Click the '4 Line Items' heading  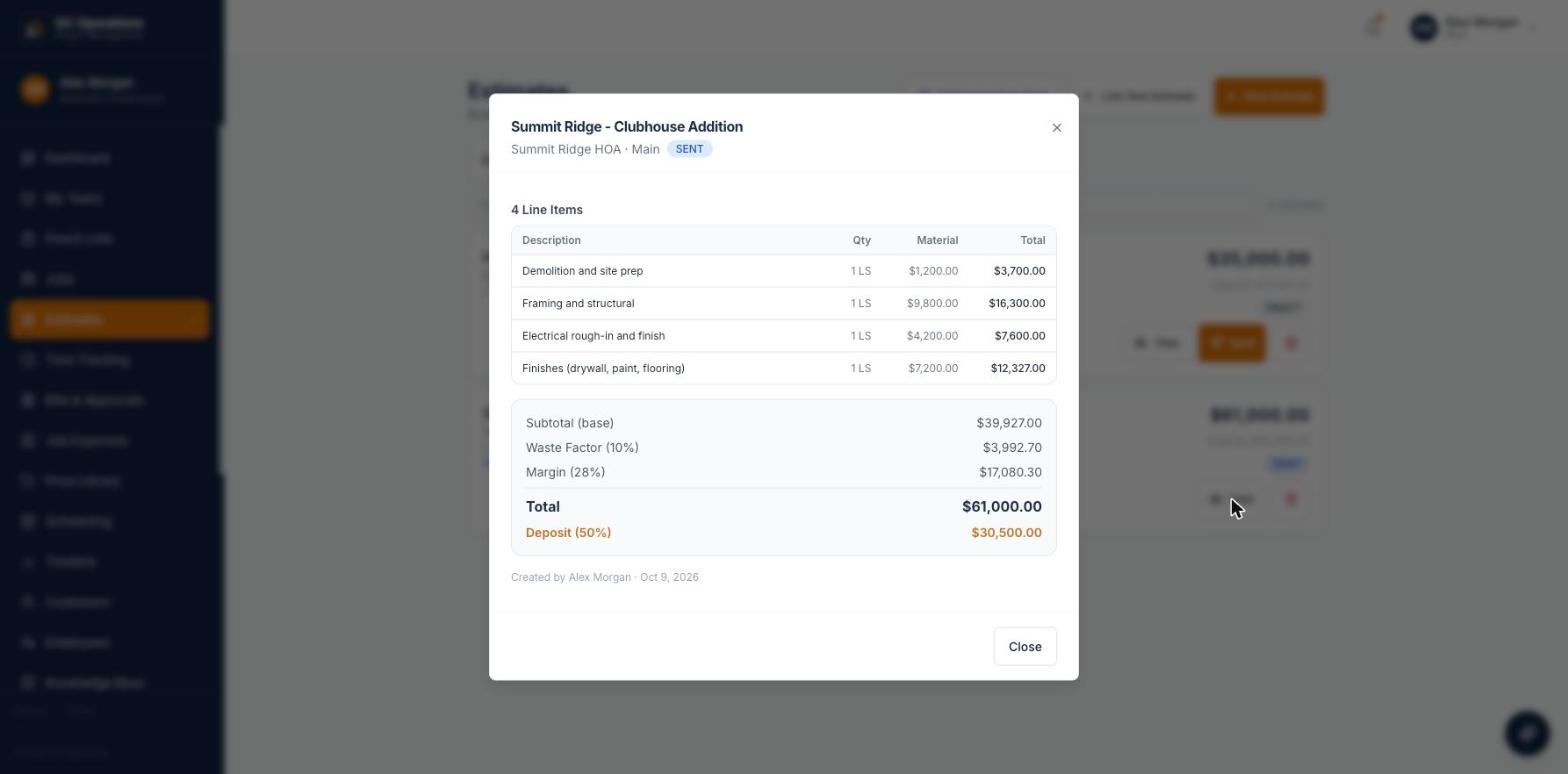pyautogui.click(x=547, y=210)
